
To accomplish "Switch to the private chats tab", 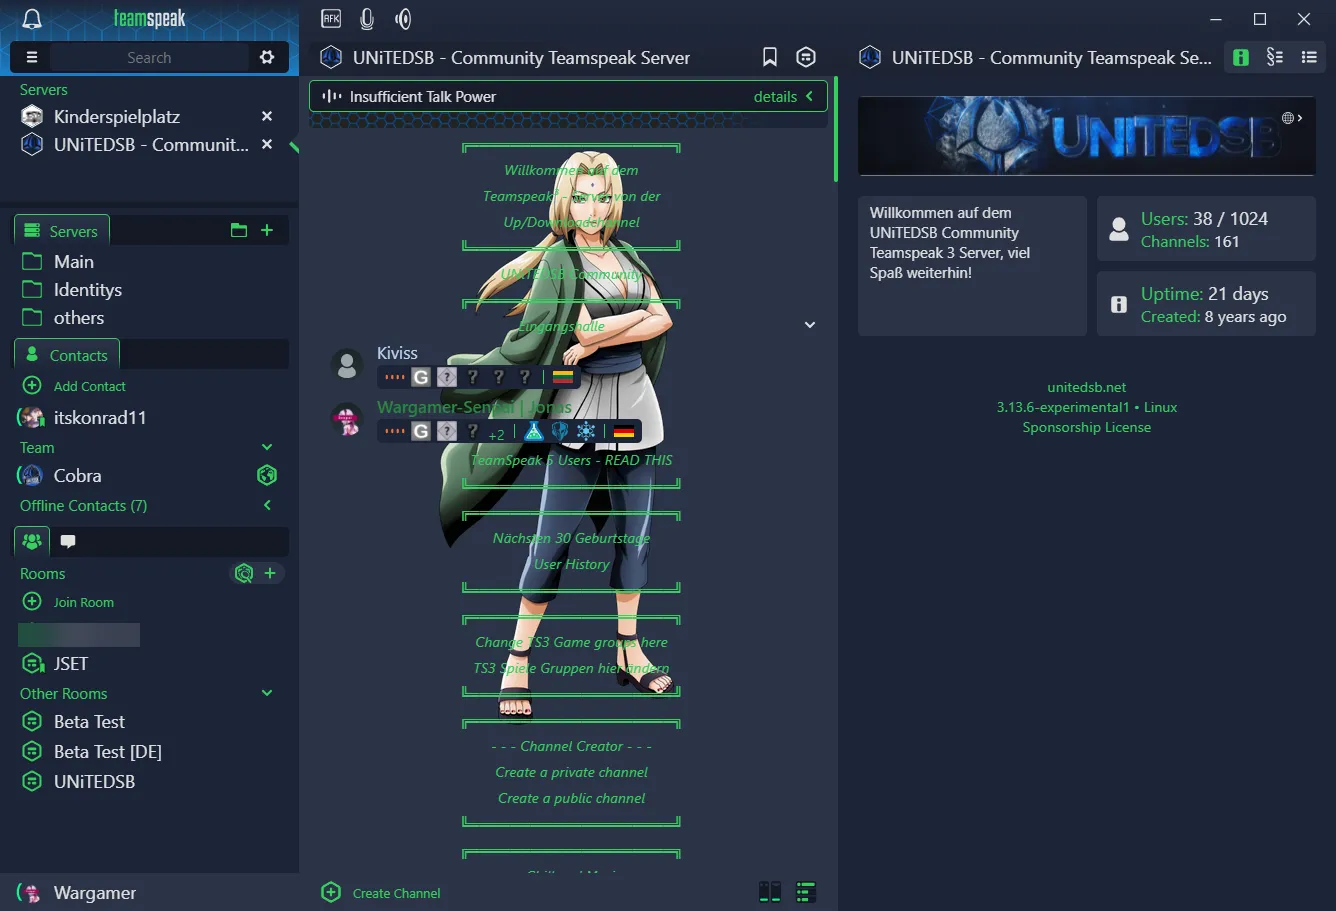I will [68, 541].
